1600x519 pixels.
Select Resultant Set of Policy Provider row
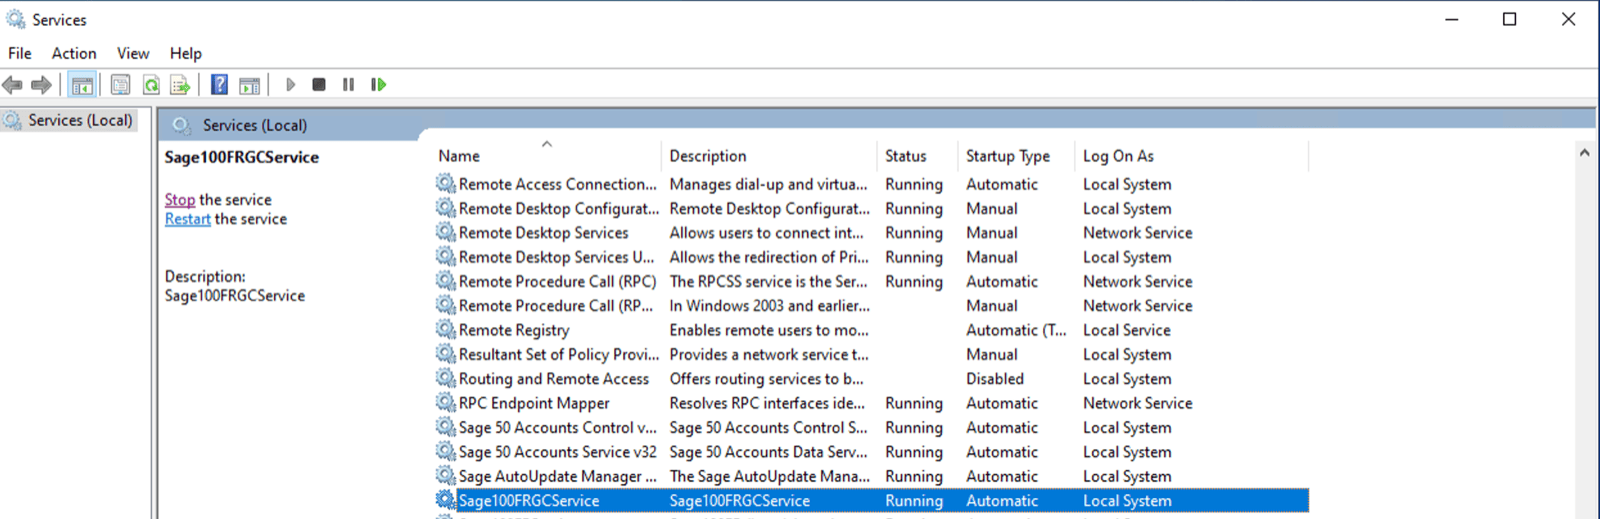tap(871, 354)
